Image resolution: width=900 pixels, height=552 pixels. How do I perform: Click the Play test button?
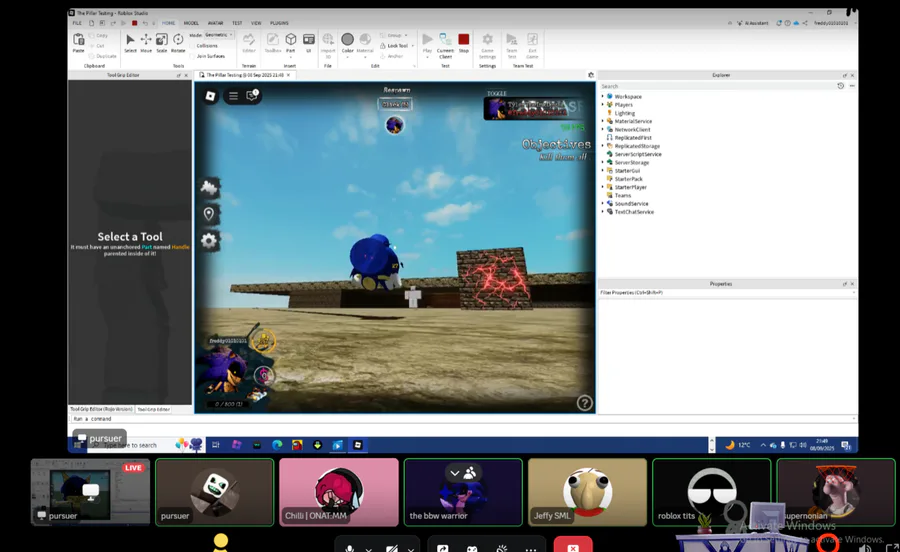coord(427,43)
